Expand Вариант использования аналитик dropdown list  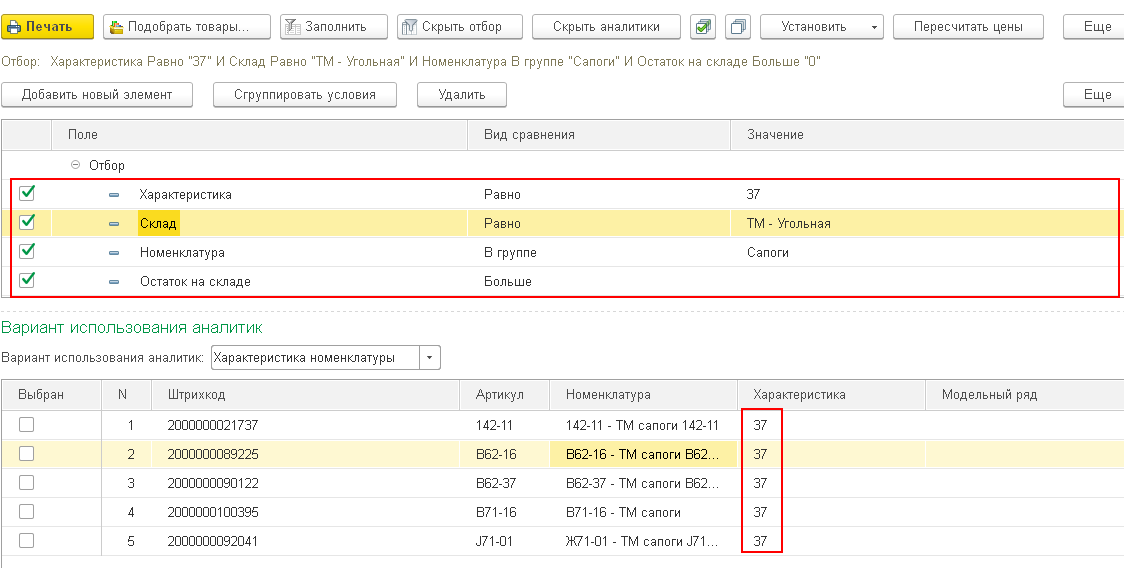430,357
